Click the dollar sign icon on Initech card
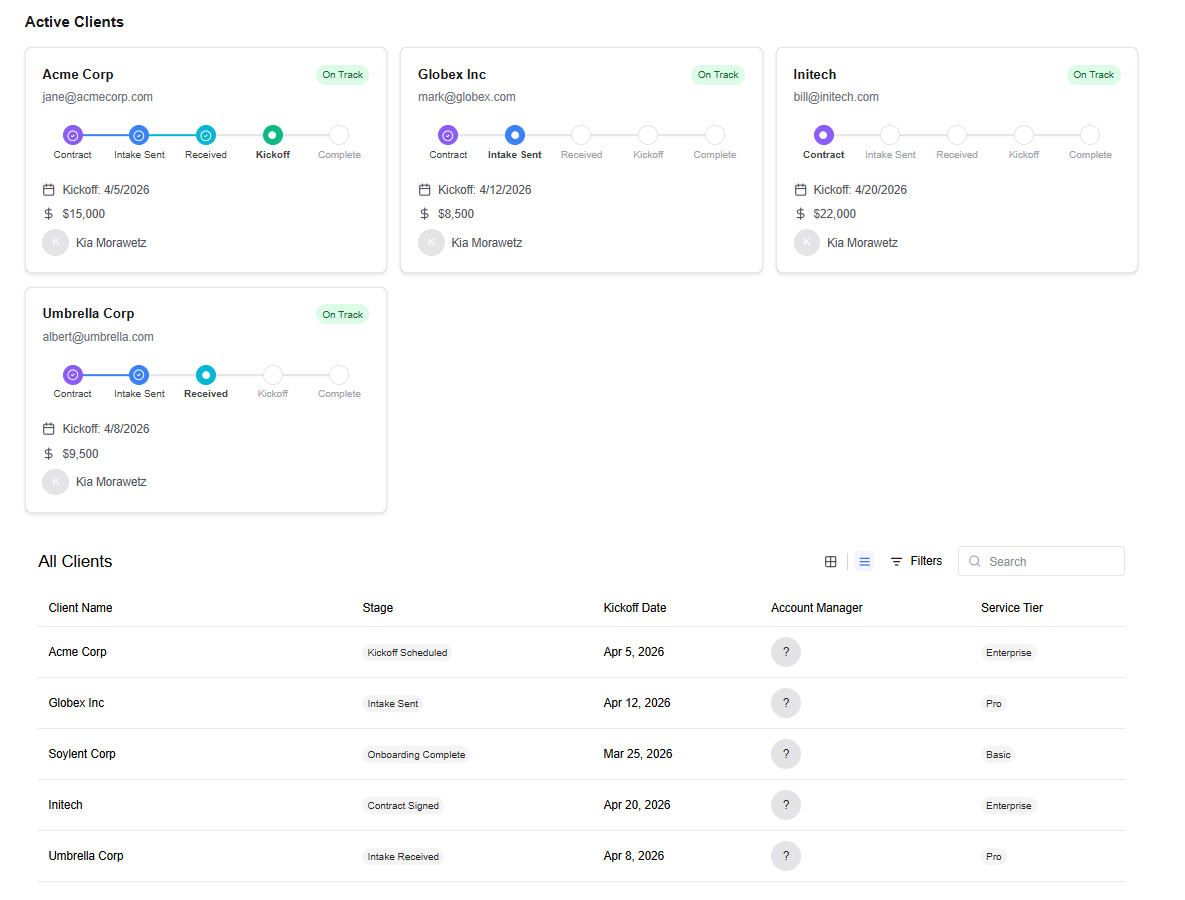The height and width of the screenshot is (900, 1185). pos(799,213)
